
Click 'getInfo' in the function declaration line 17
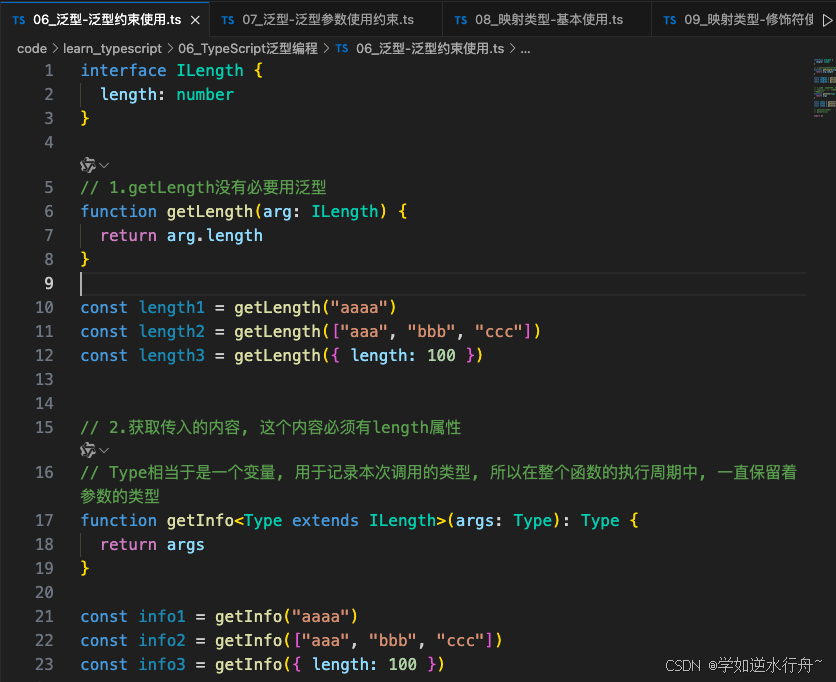click(200, 520)
